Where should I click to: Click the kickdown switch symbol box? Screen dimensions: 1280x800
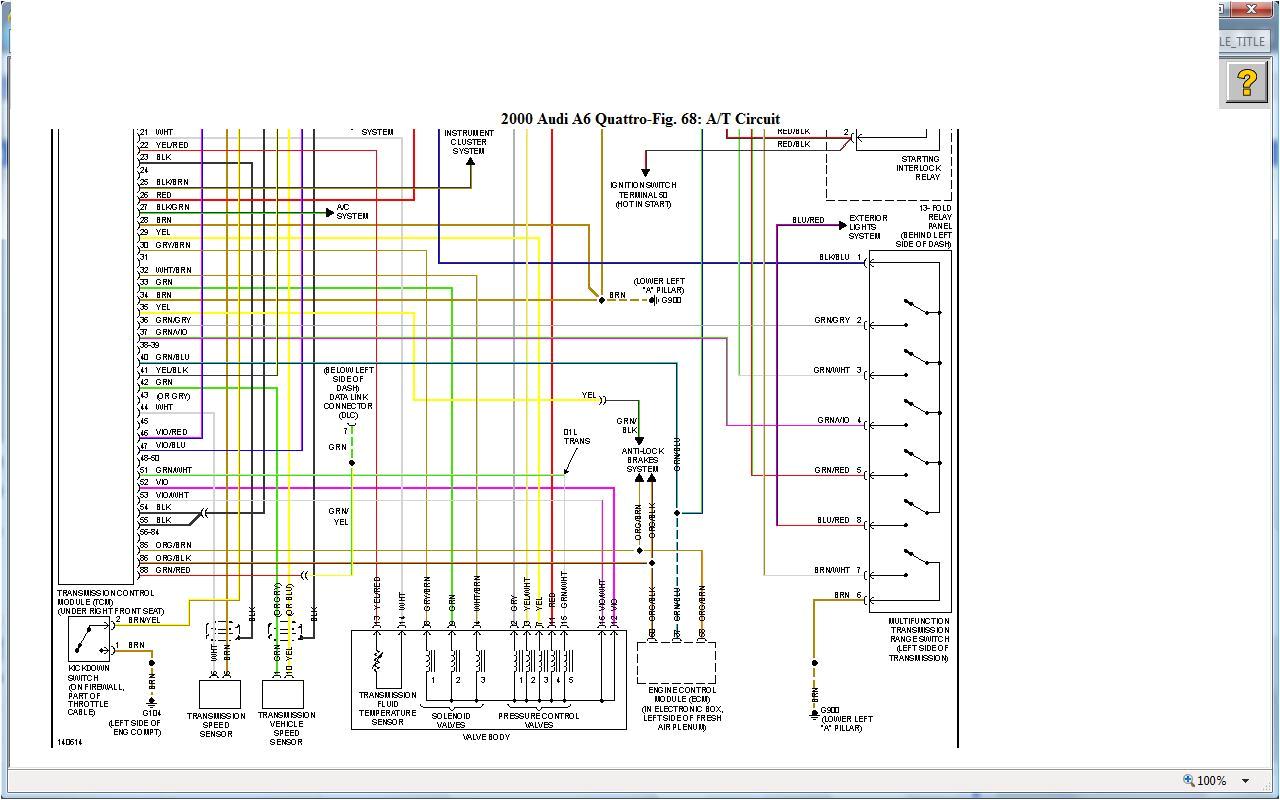pyautogui.click(x=89, y=639)
